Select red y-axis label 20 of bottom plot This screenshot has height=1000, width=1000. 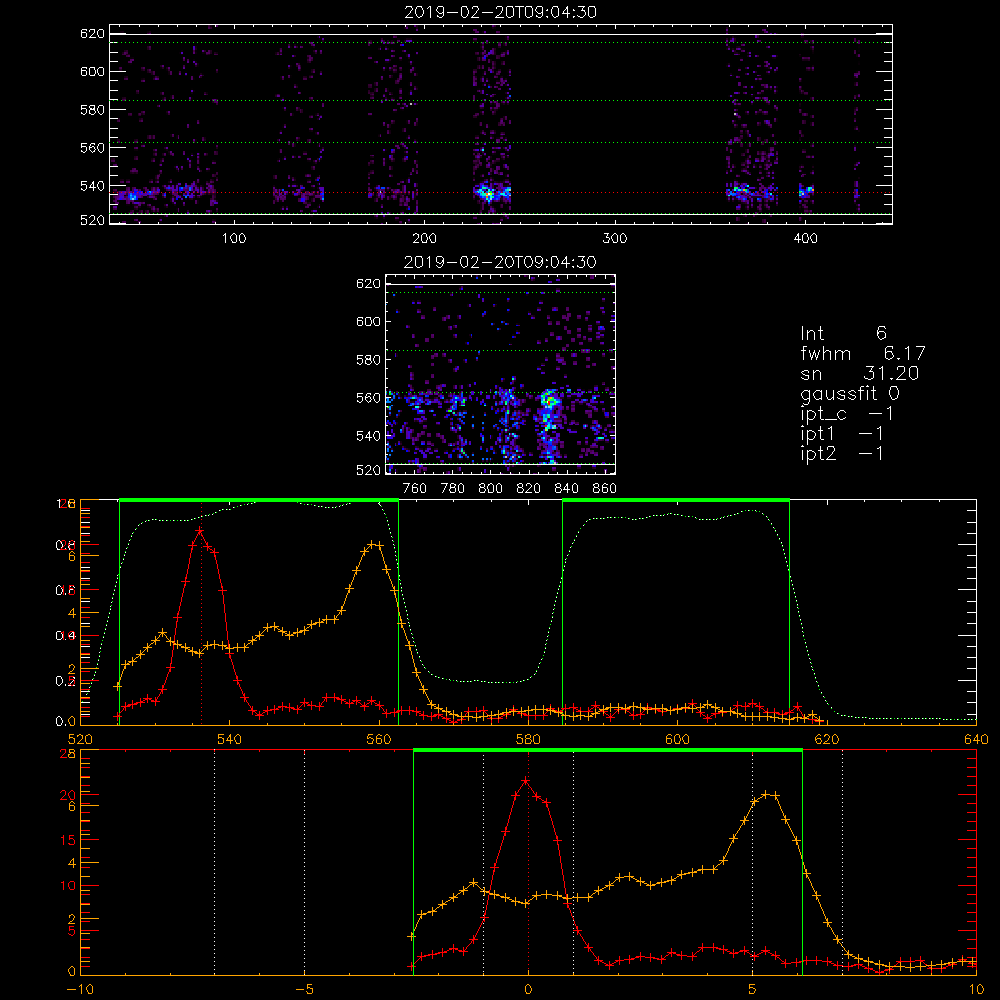[x=68, y=795]
